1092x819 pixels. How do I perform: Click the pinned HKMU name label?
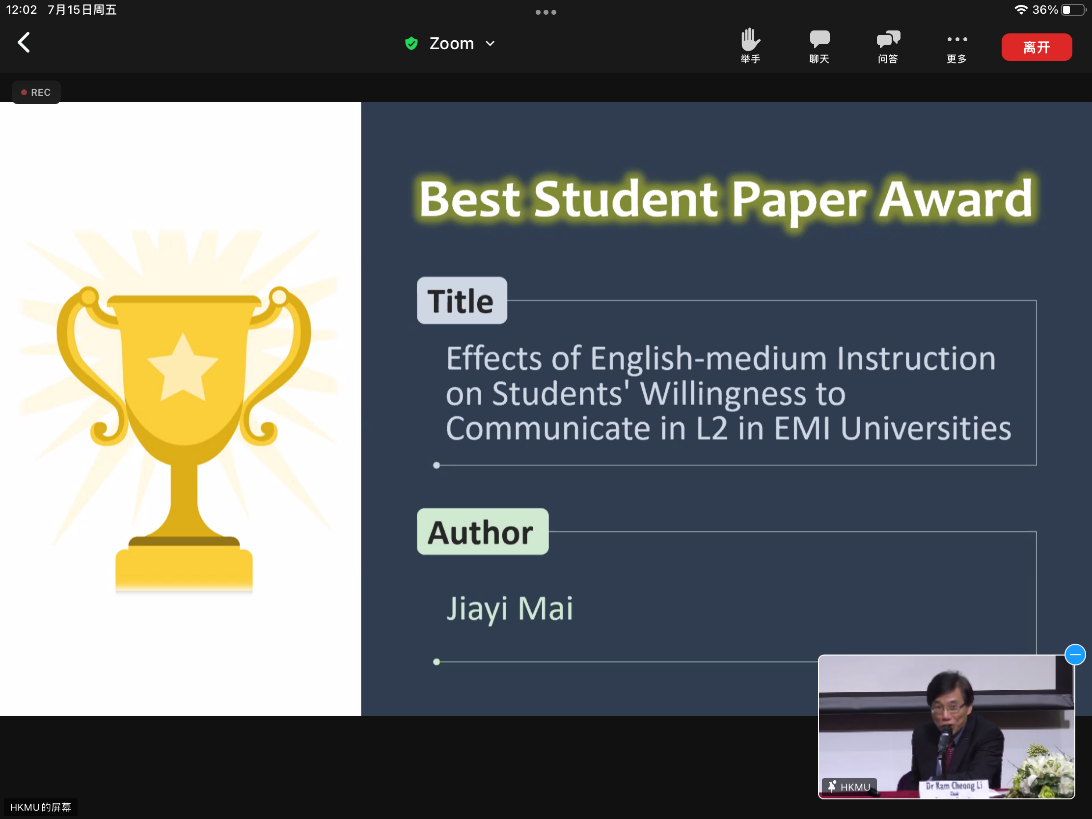[849, 787]
